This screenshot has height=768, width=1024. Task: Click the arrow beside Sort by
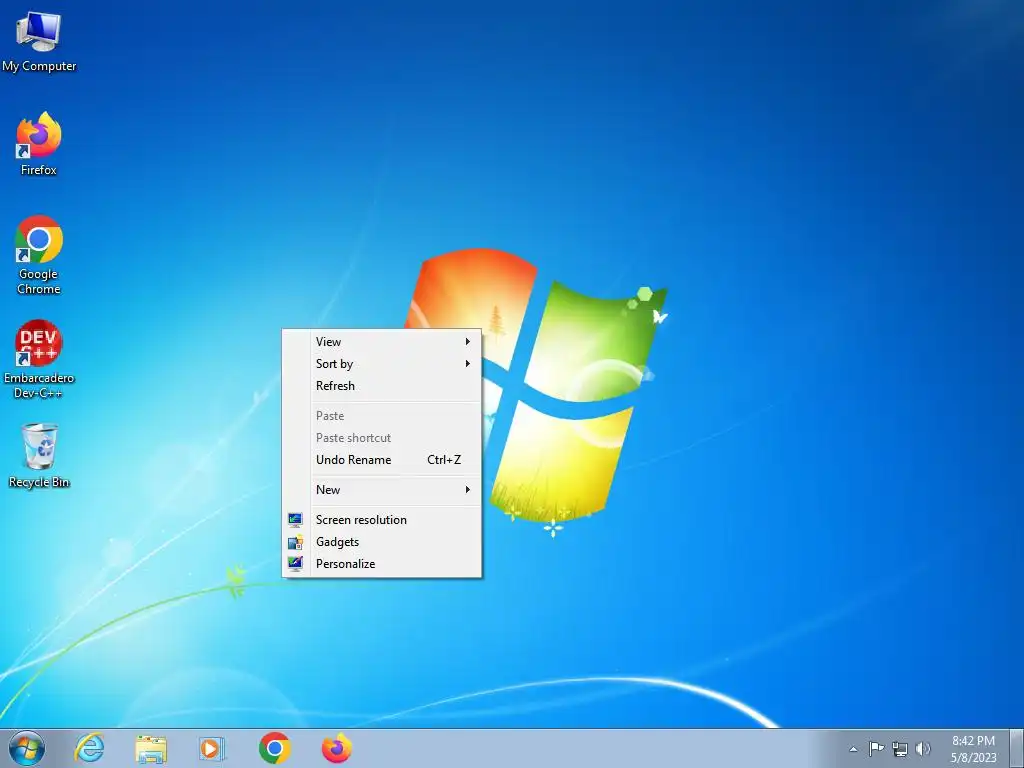click(x=468, y=364)
